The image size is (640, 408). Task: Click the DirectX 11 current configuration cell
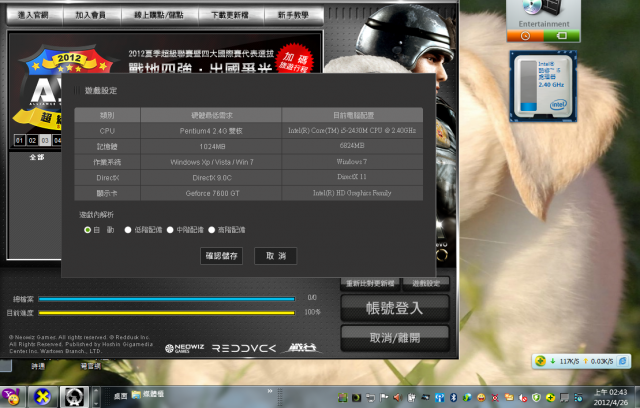click(352, 177)
